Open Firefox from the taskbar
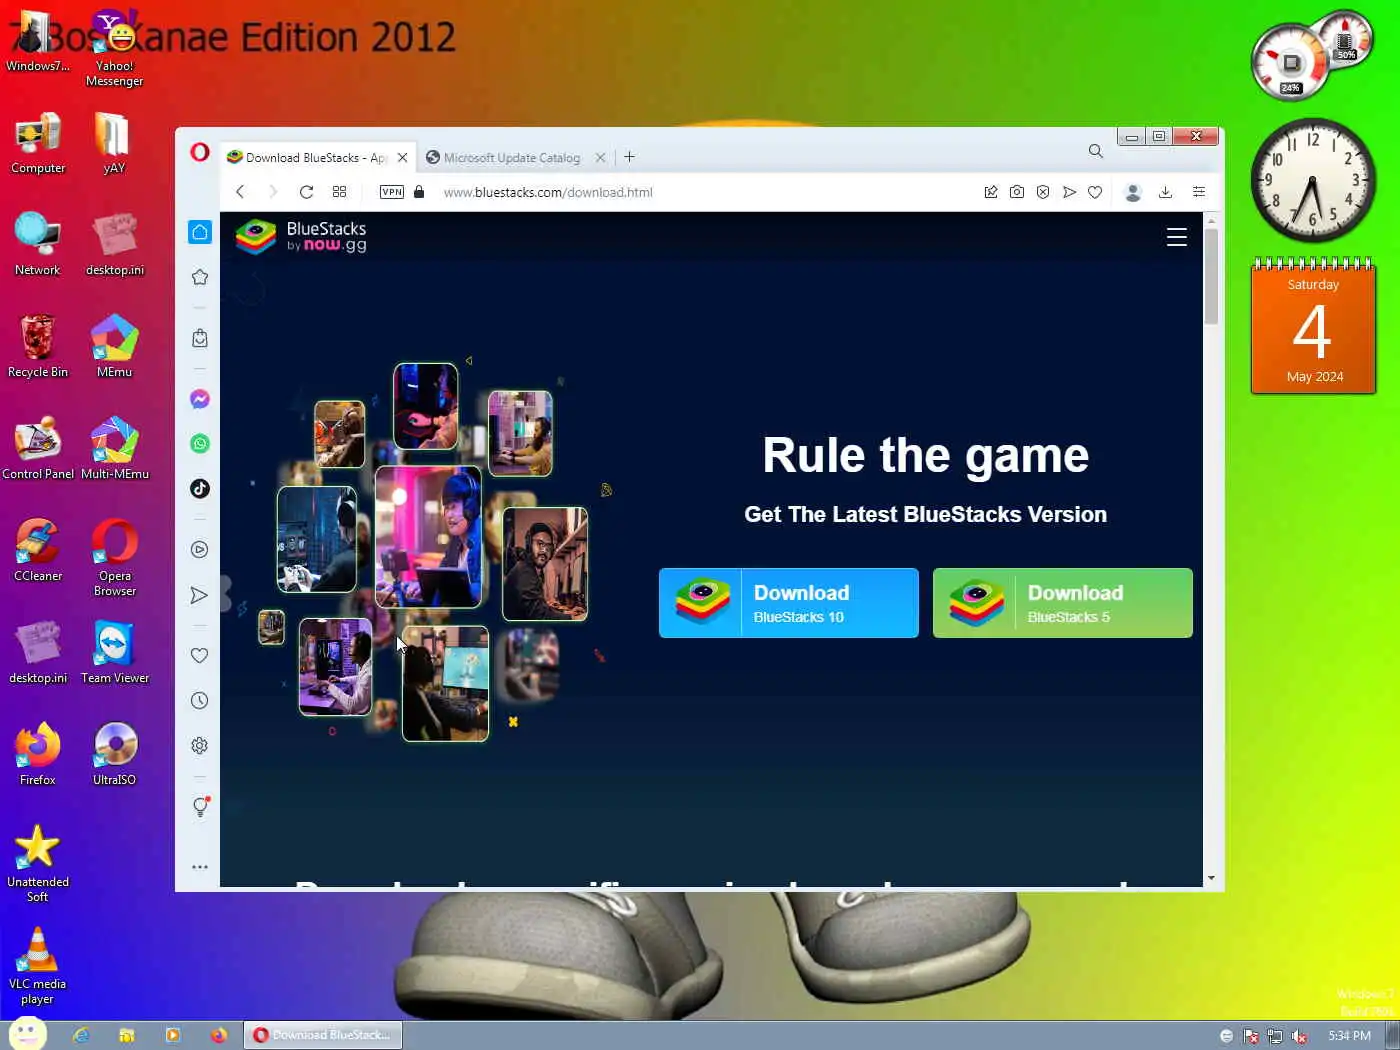 pyautogui.click(x=219, y=1035)
